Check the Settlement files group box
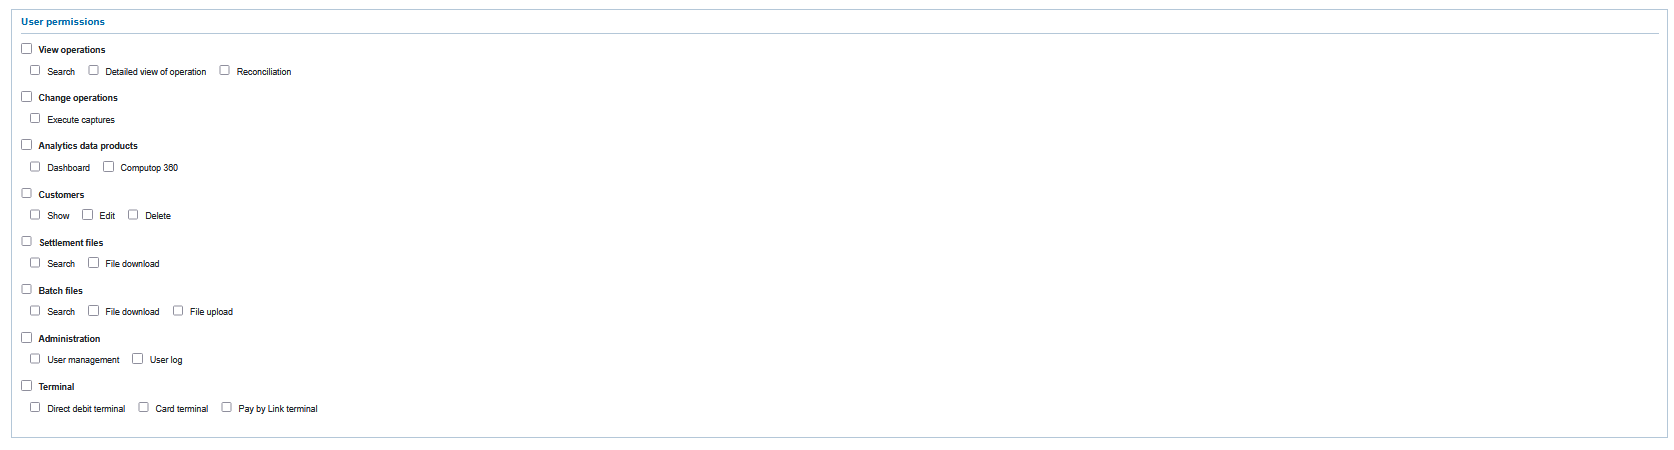This screenshot has width=1674, height=450. pyautogui.click(x=27, y=241)
